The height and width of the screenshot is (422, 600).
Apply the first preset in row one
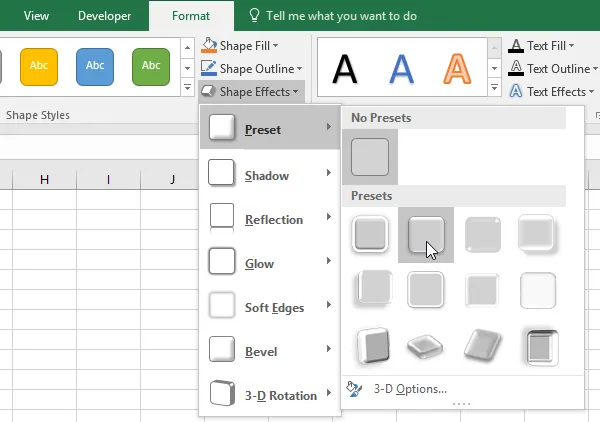[370, 234]
